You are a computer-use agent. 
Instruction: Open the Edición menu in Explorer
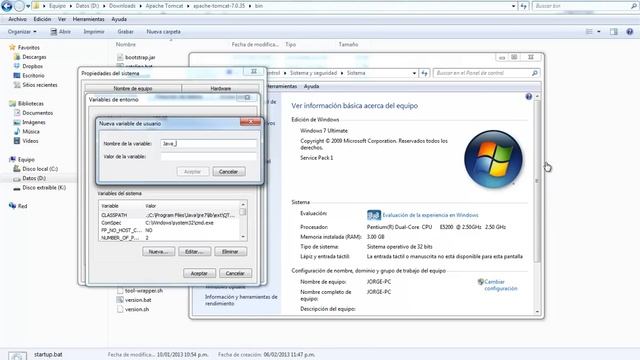[x=42, y=19]
